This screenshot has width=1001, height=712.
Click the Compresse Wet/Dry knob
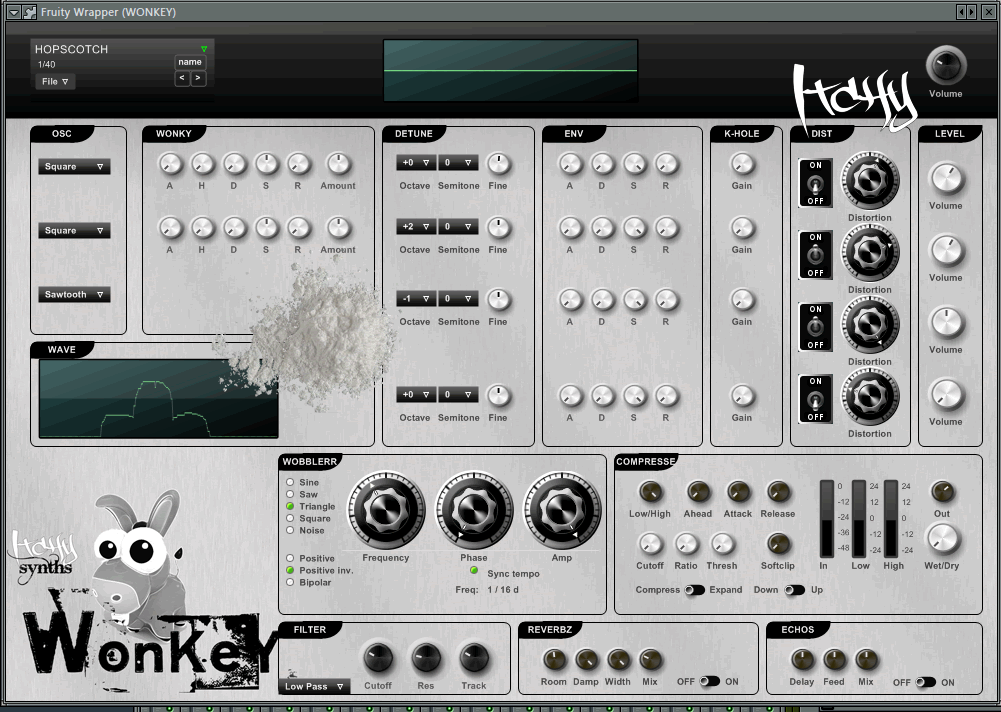point(943,540)
